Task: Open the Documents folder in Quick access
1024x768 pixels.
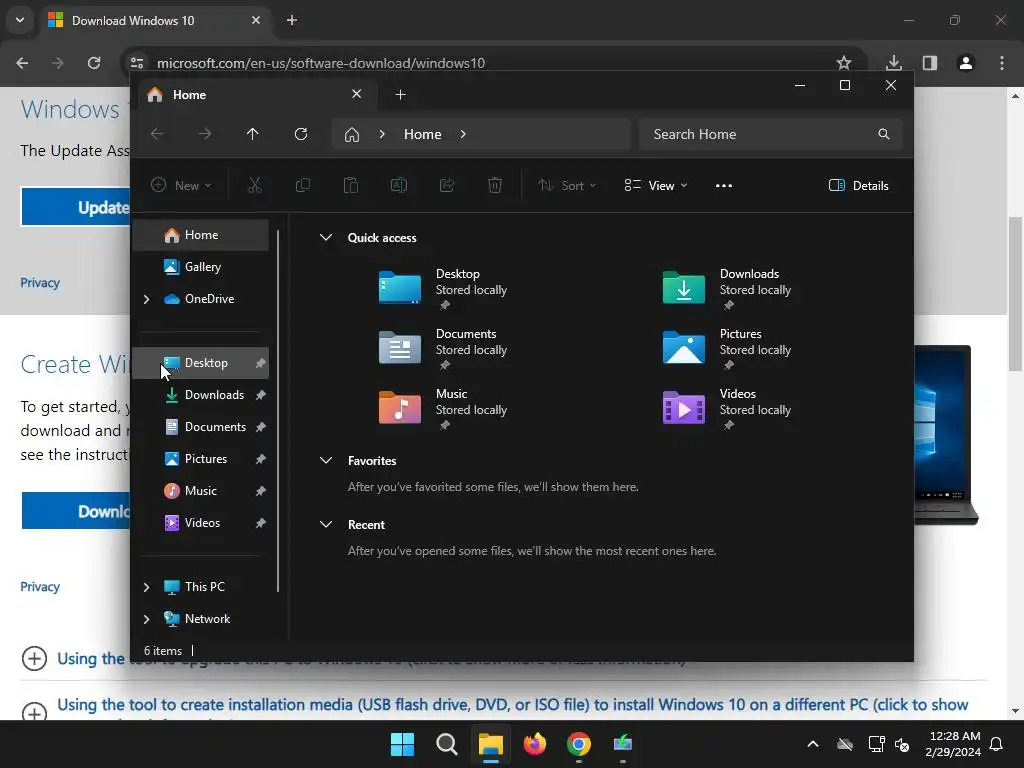Action: (x=443, y=349)
